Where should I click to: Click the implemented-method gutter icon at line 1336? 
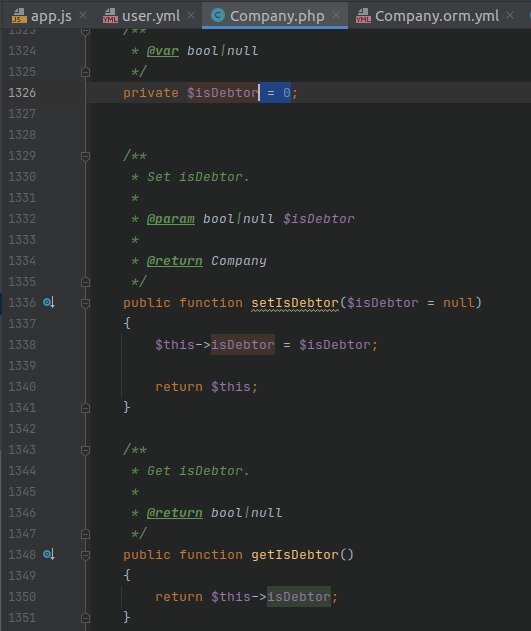coord(49,302)
